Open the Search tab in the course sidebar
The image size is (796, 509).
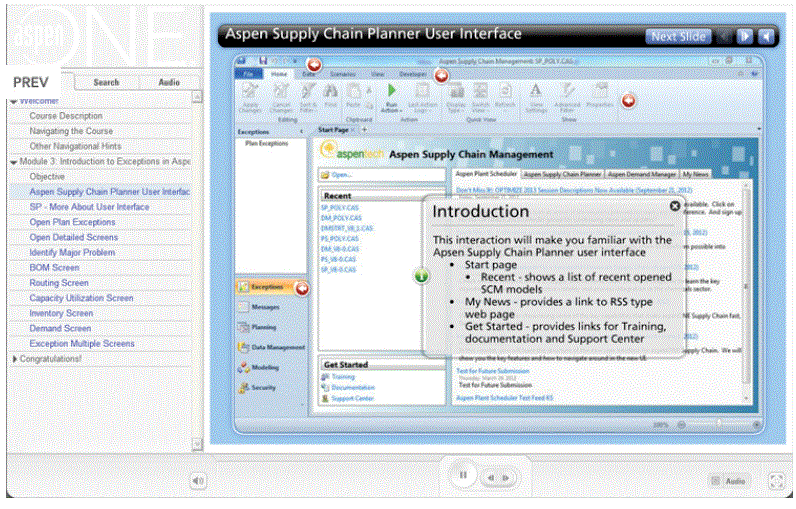(106, 82)
